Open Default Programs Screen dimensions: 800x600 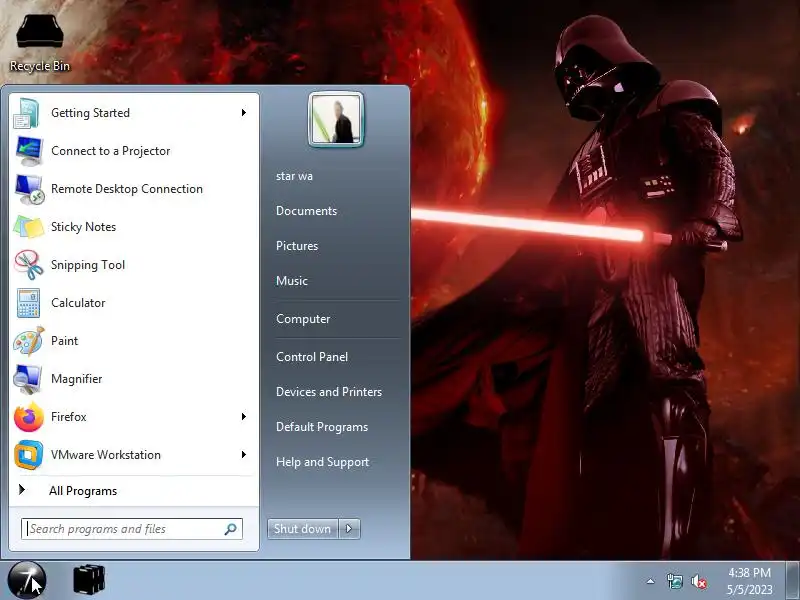(321, 427)
